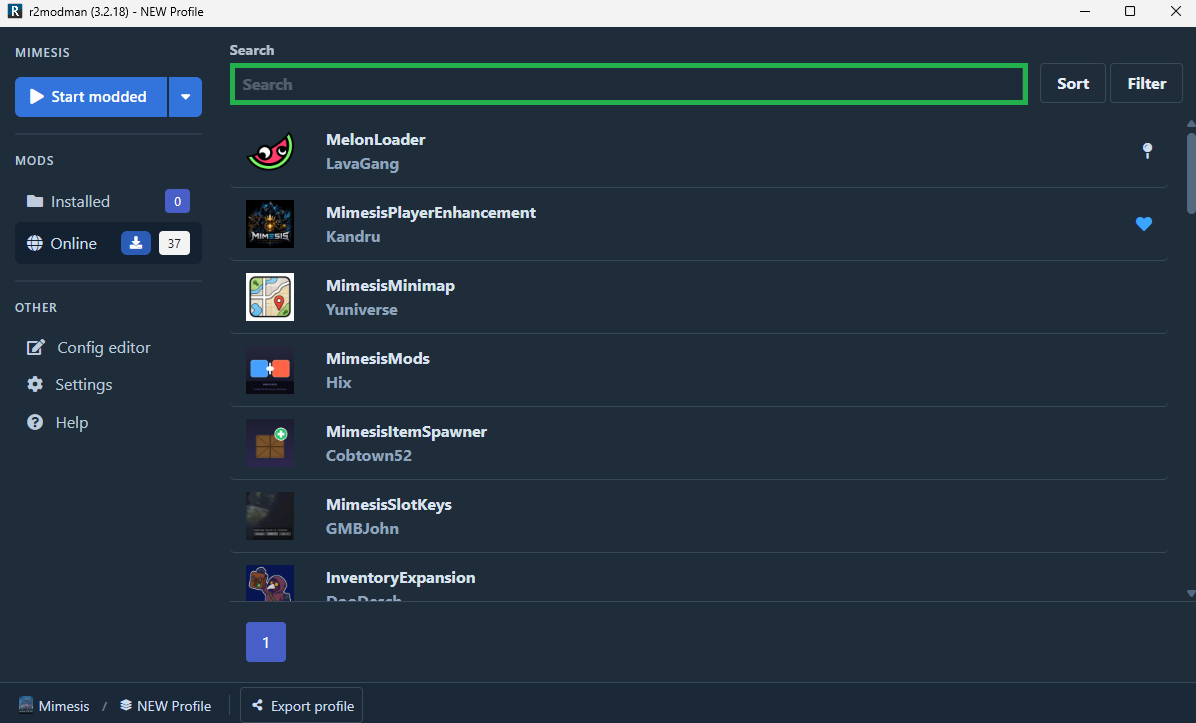This screenshot has width=1196, height=723.
Task: Click the r2modman app icon in title bar
Action: (x=14, y=11)
